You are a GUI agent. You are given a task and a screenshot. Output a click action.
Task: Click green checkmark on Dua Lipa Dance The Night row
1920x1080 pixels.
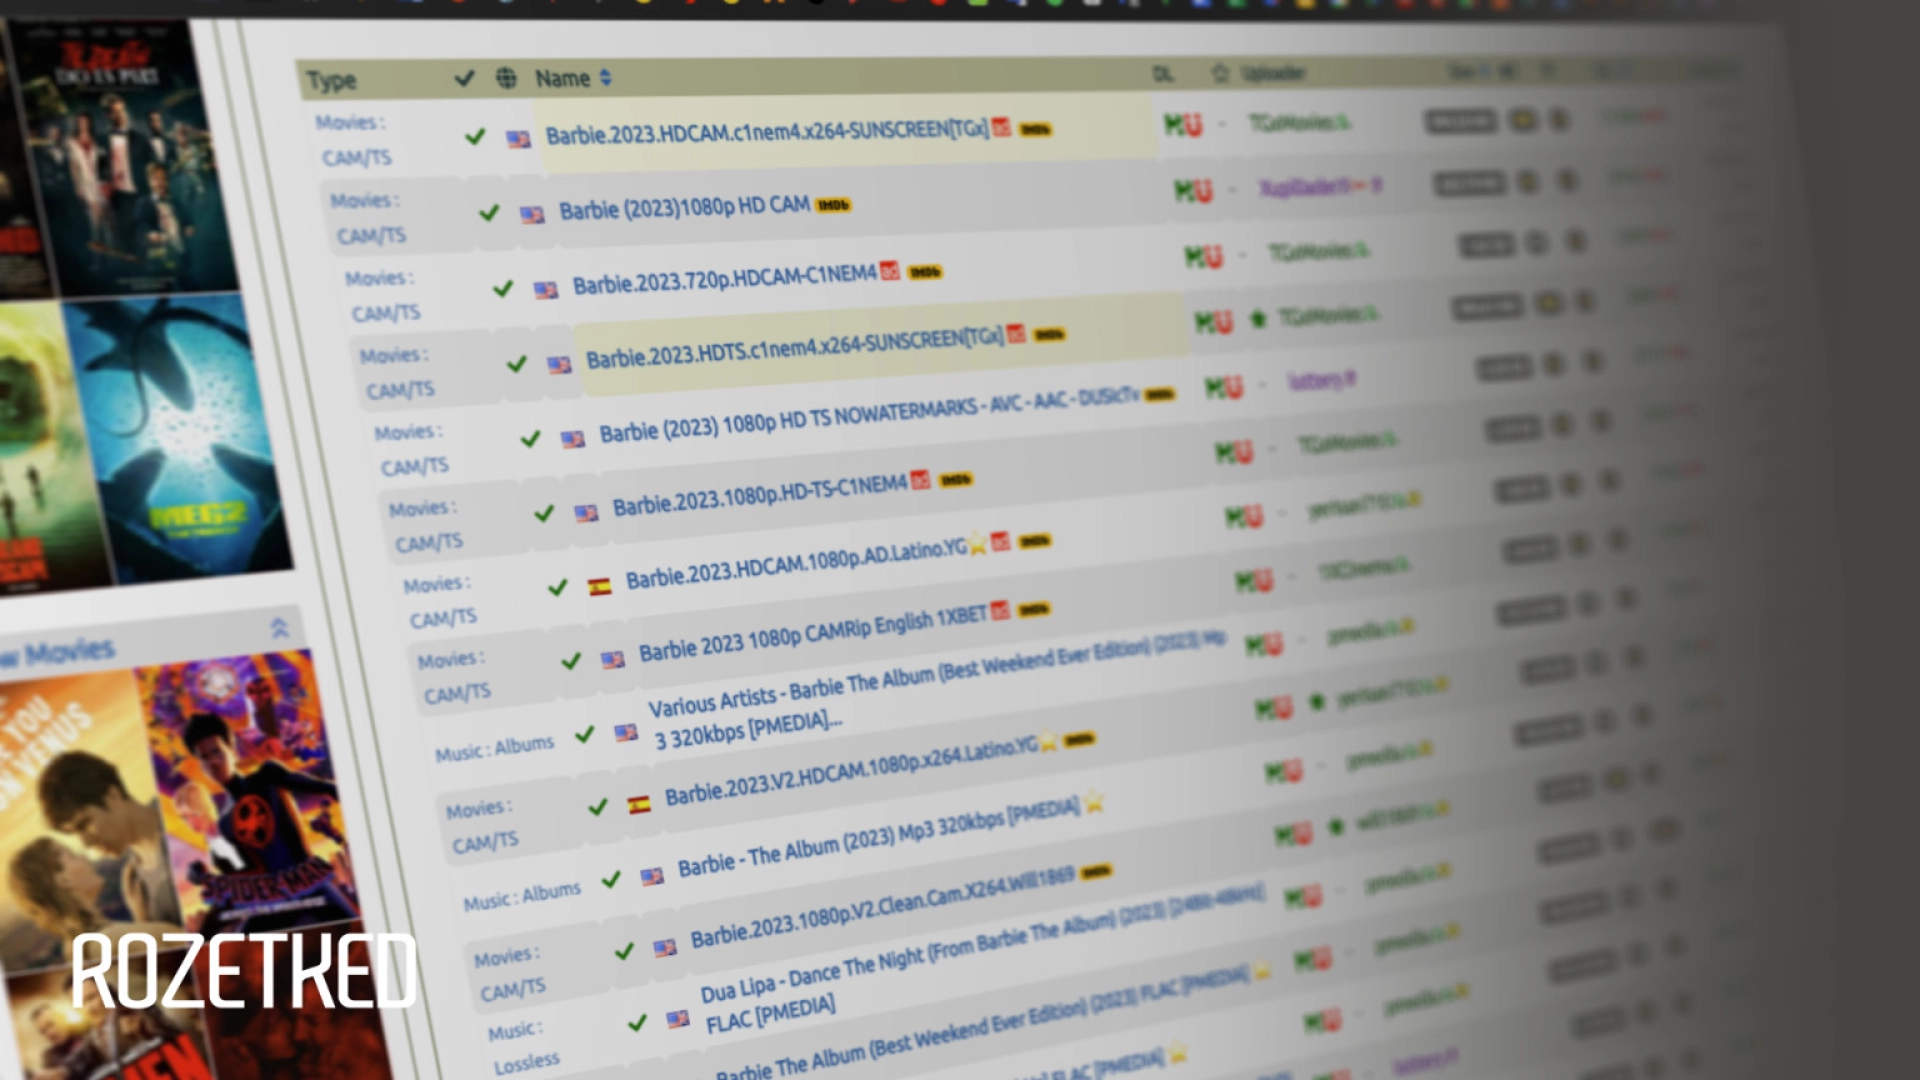pyautogui.click(x=637, y=1023)
